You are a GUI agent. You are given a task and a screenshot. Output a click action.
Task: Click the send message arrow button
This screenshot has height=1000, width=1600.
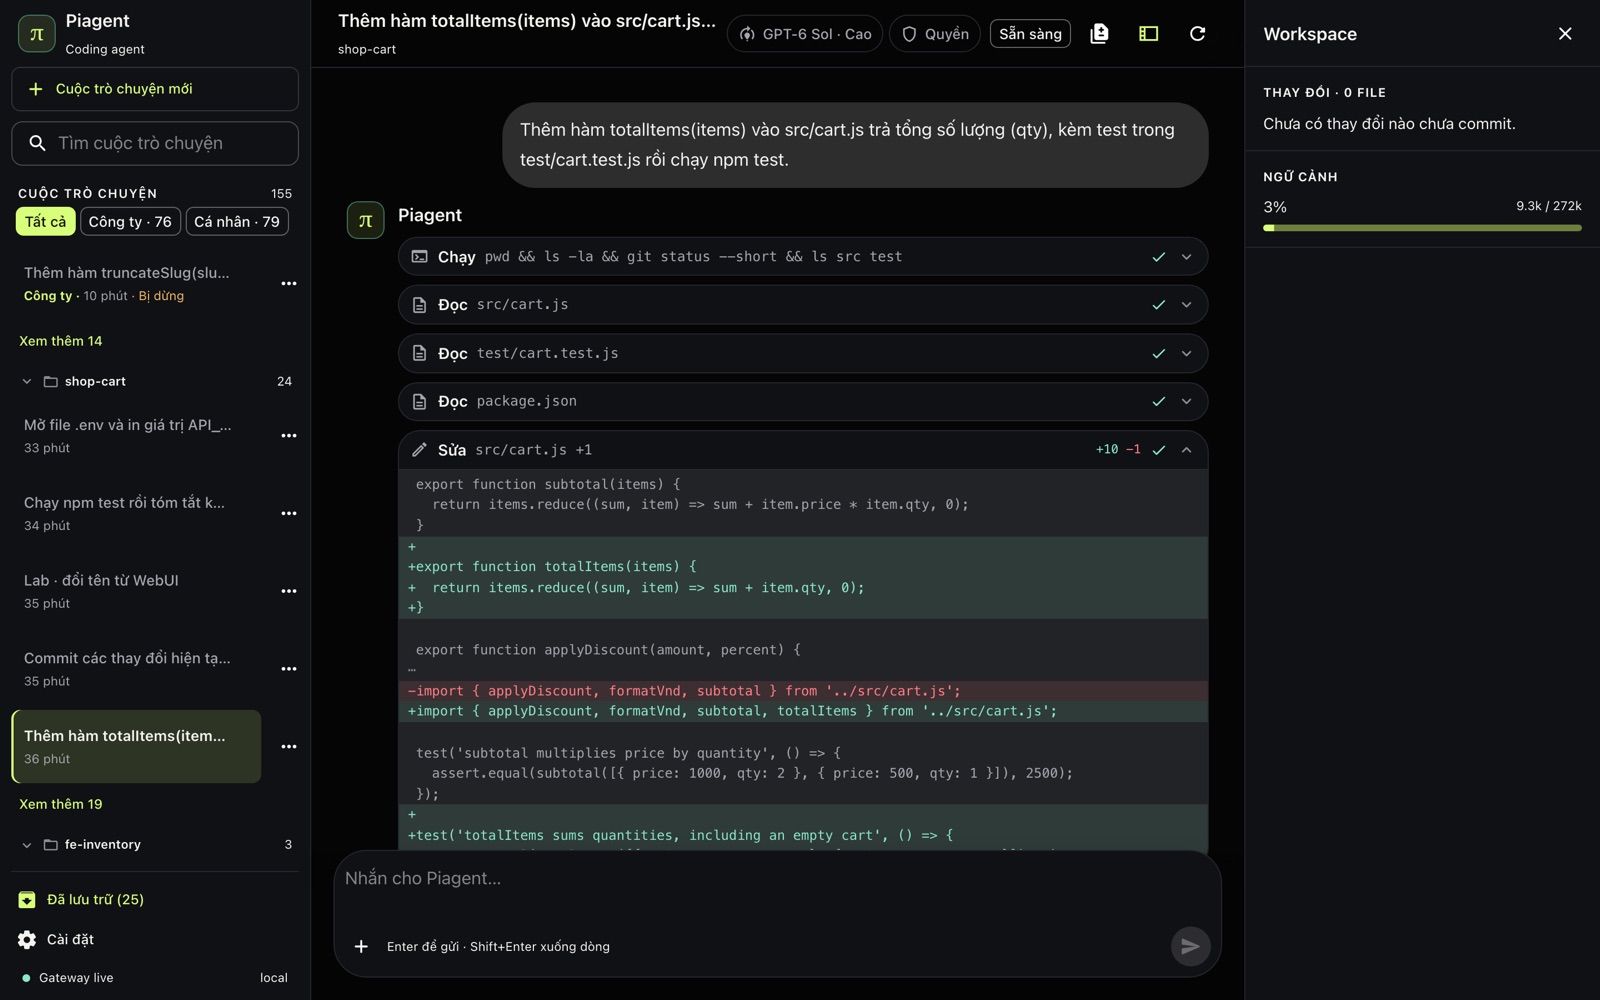point(1190,946)
